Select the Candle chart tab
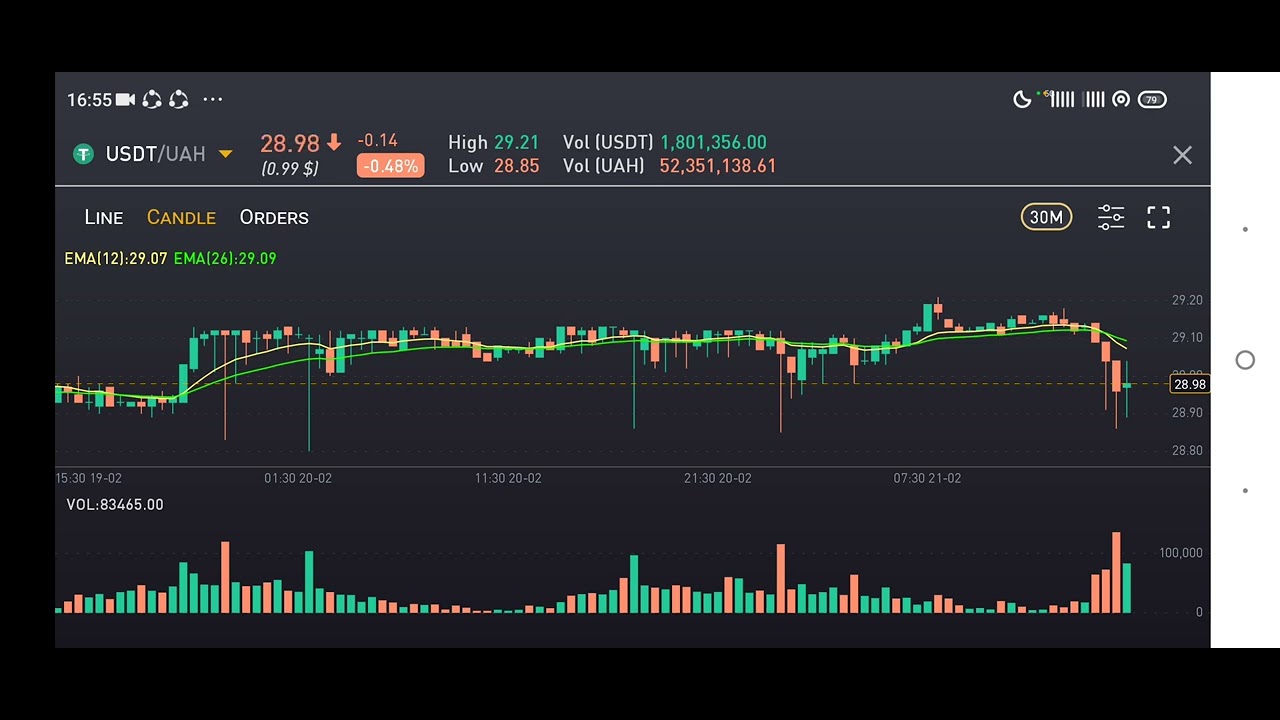This screenshot has height=720, width=1280. [x=181, y=217]
